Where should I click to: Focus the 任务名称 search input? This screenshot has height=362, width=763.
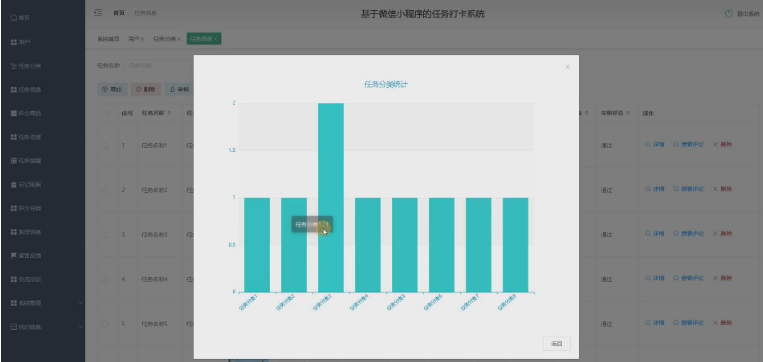tap(158, 65)
